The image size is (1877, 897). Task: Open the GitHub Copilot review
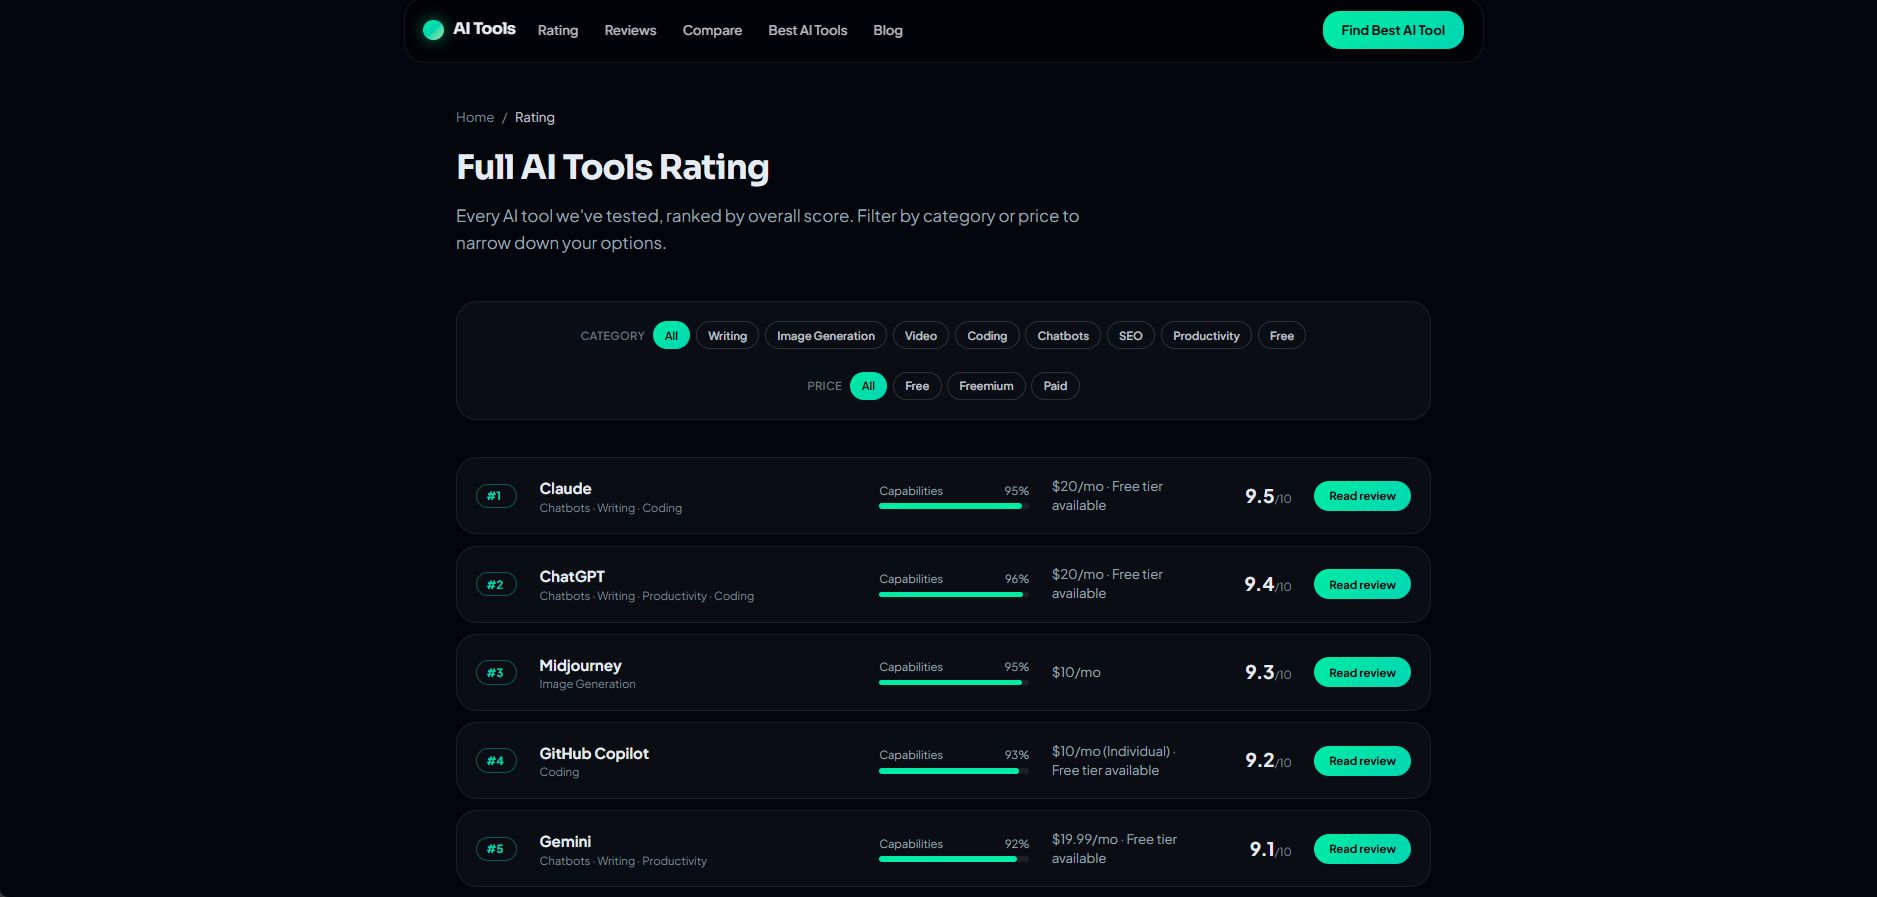pyautogui.click(x=1362, y=761)
